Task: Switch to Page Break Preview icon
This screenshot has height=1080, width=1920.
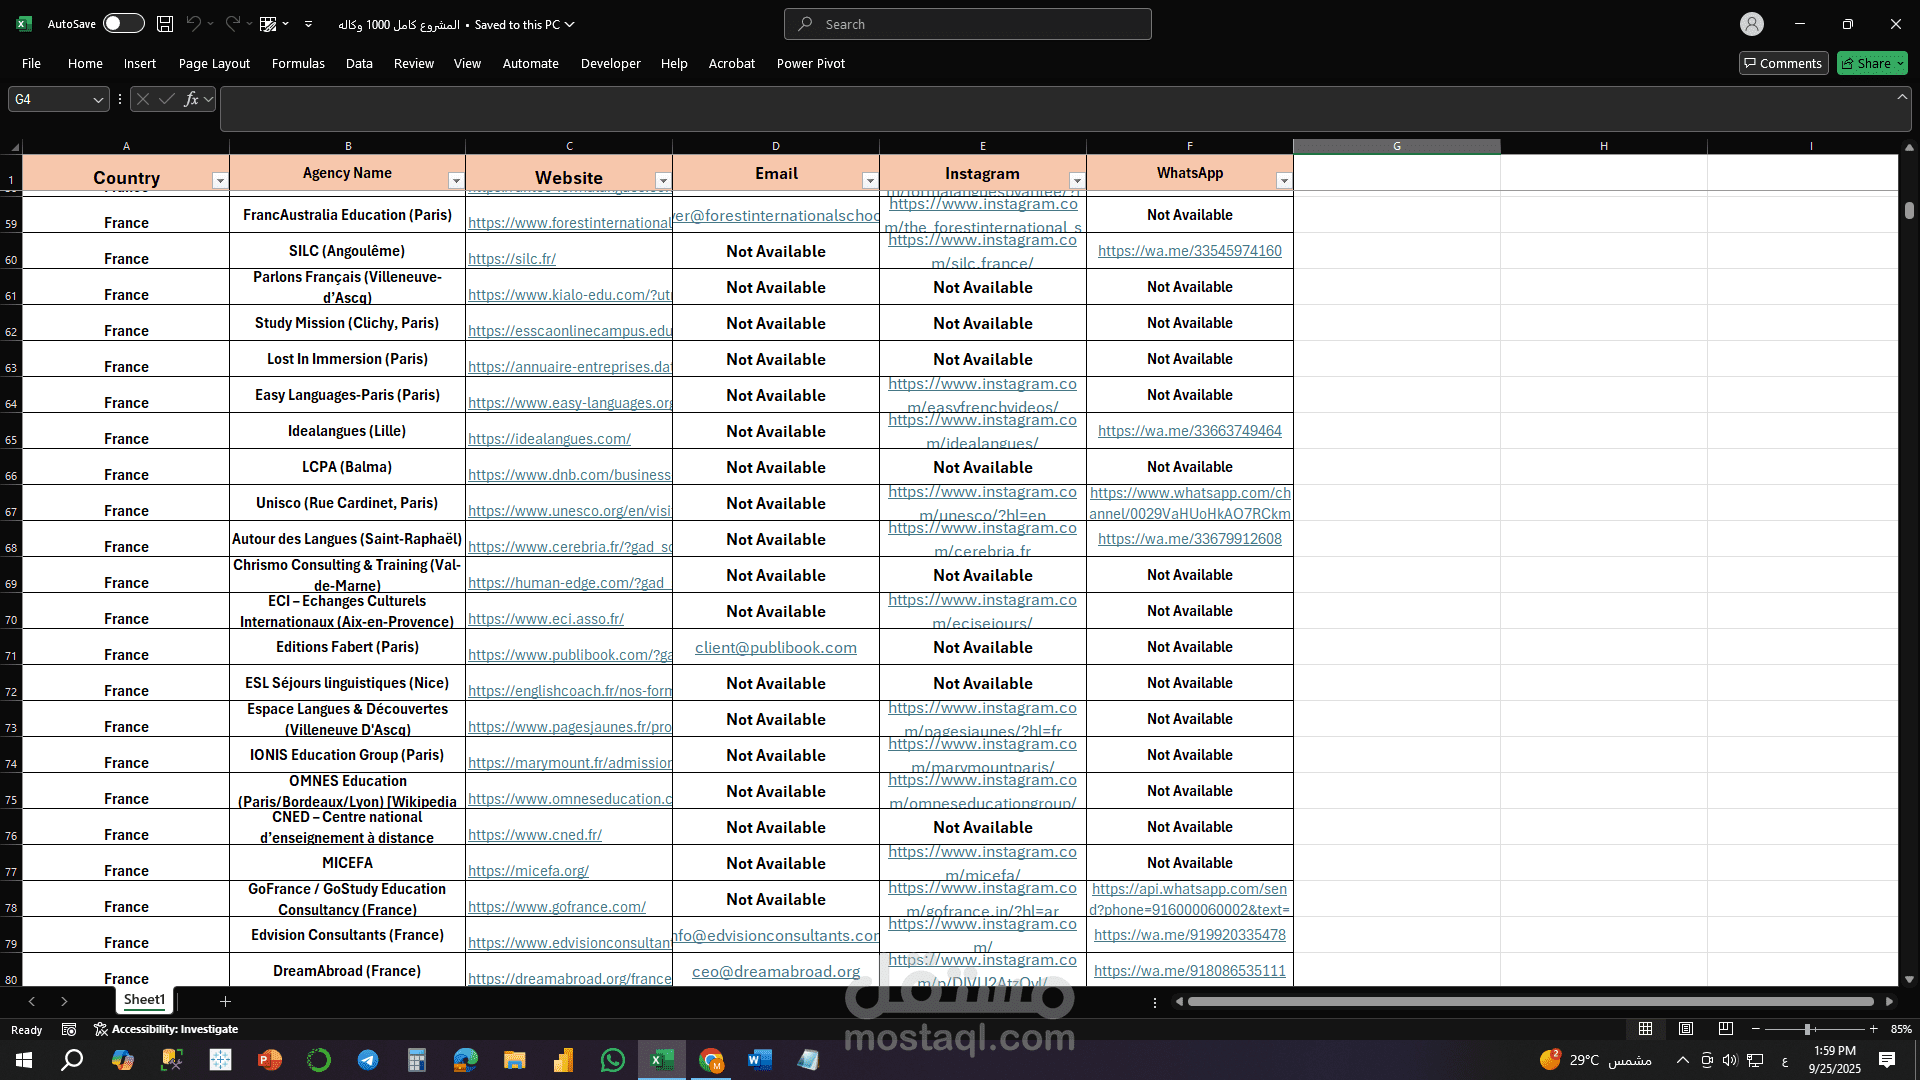Action: (1726, 1029)
